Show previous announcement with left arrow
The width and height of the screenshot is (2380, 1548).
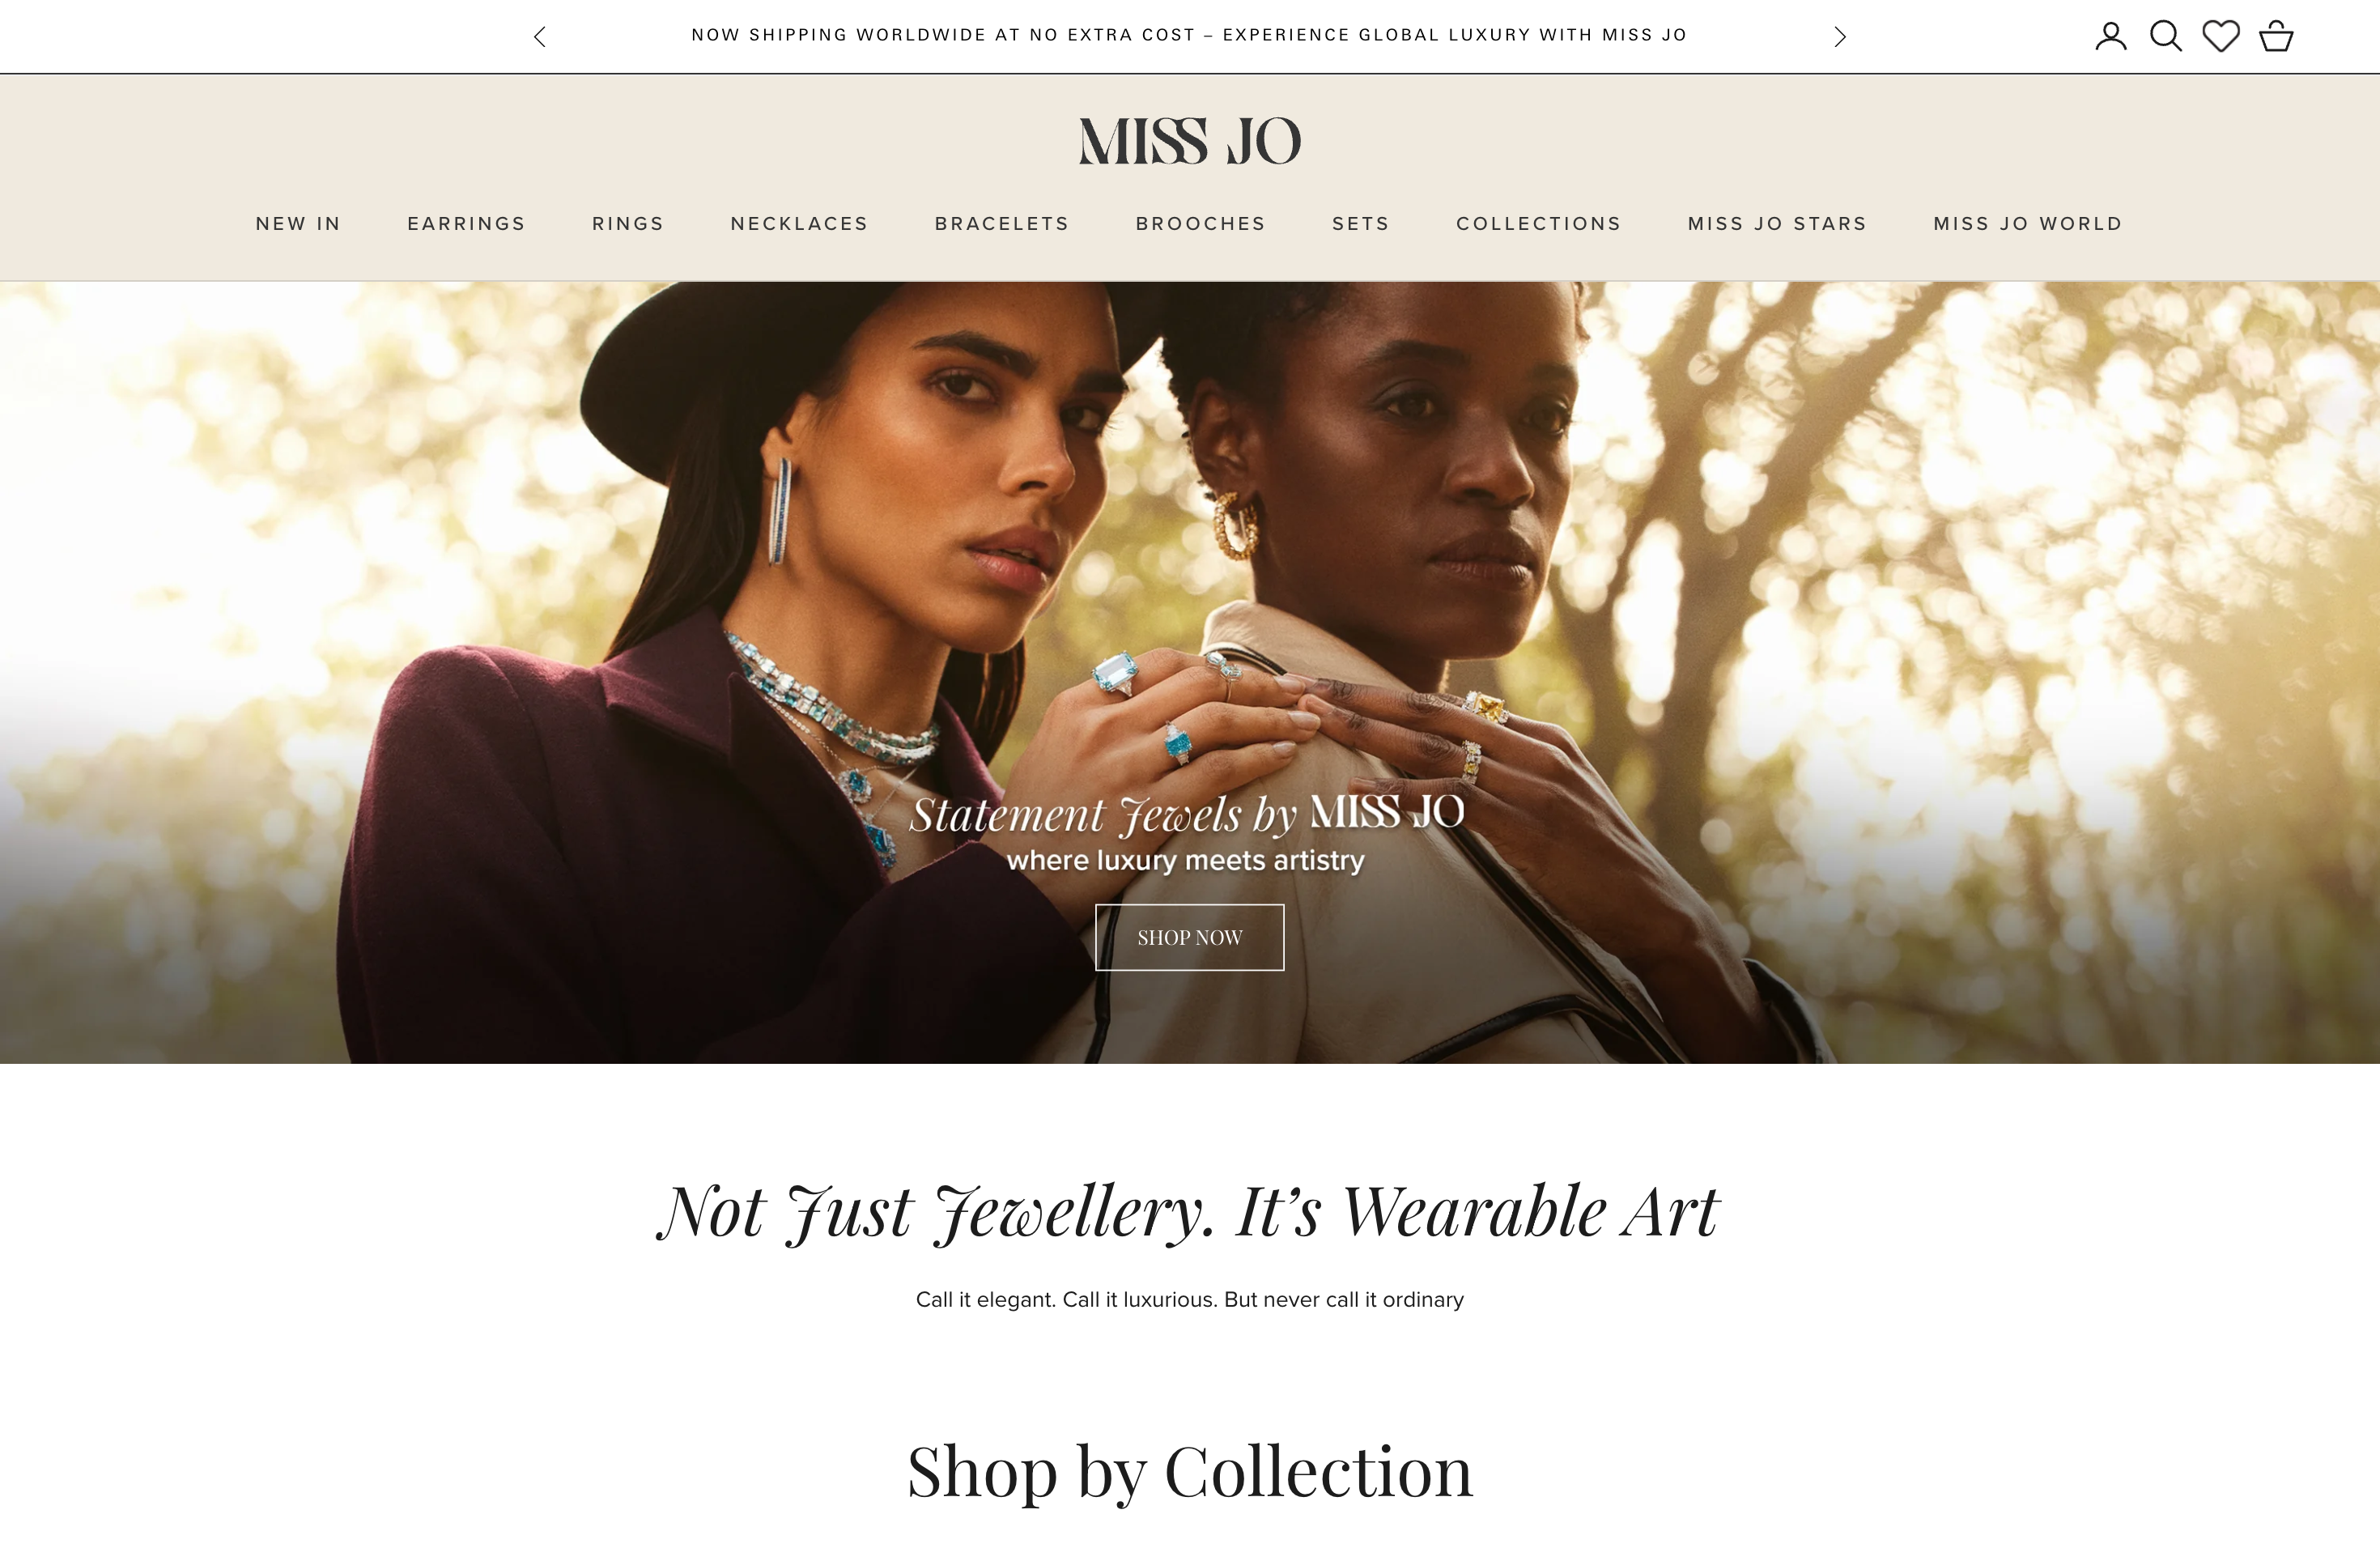point(540,37)
